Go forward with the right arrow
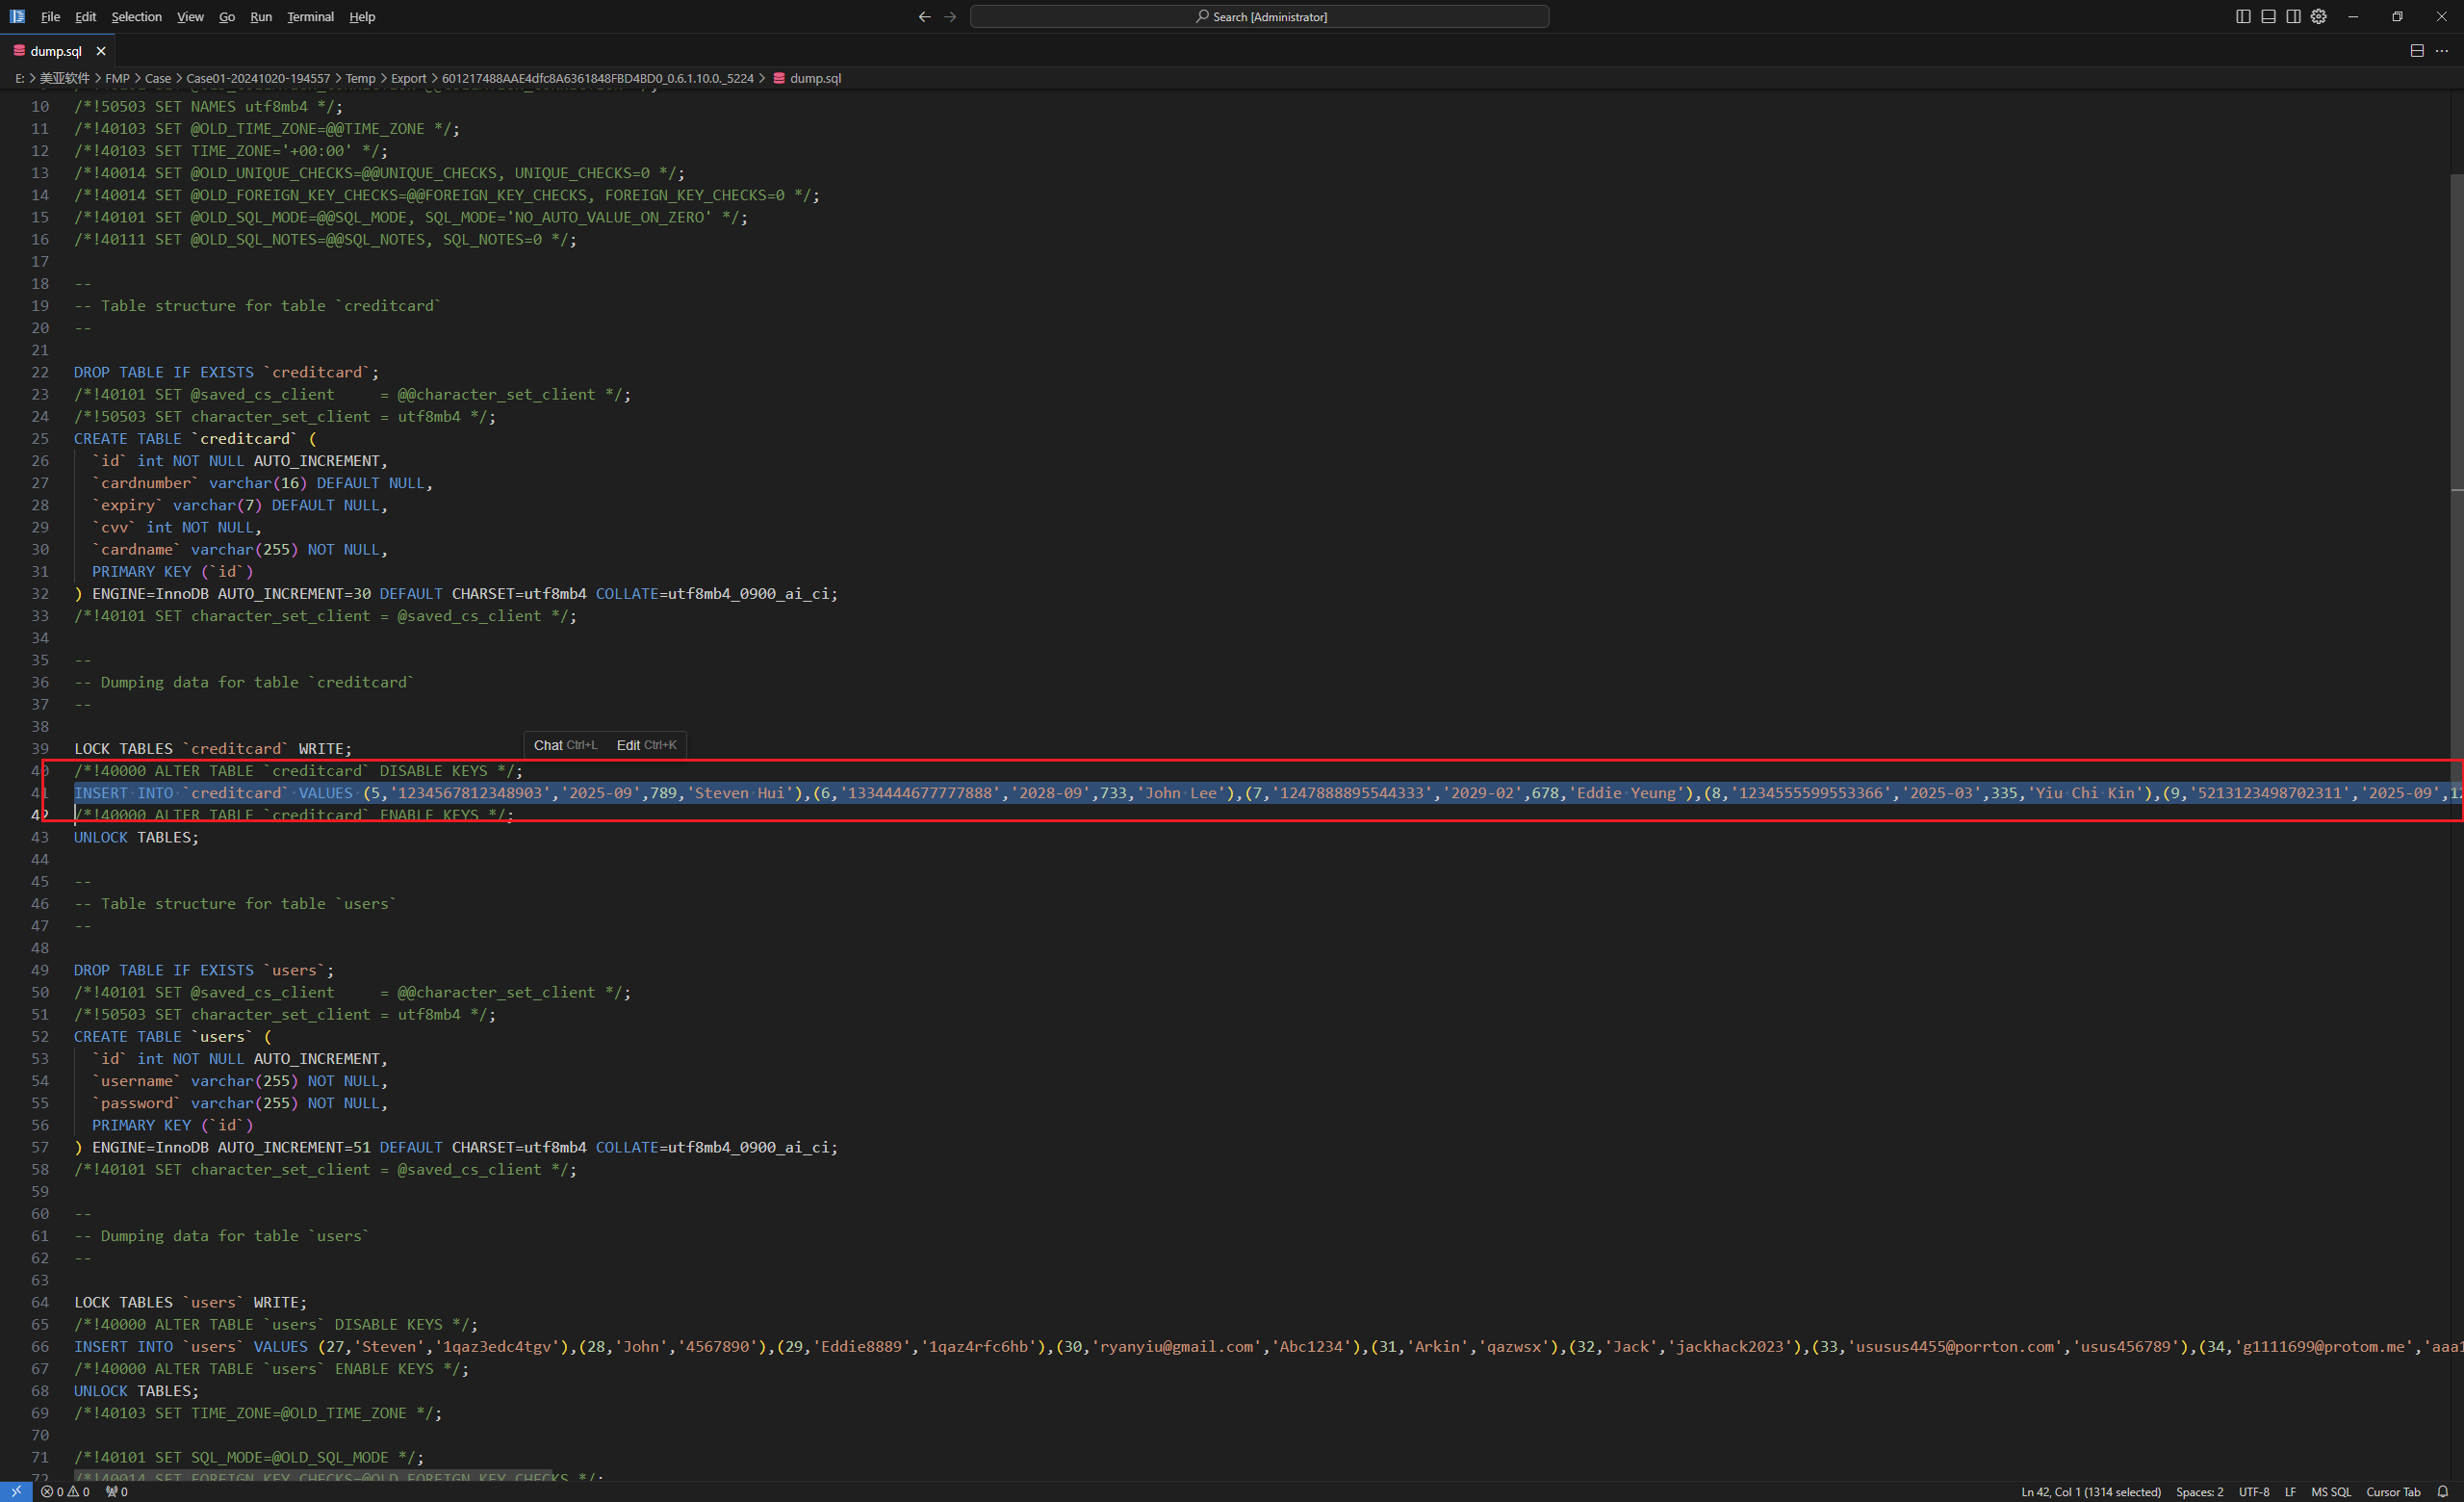 tap(950, 17)
